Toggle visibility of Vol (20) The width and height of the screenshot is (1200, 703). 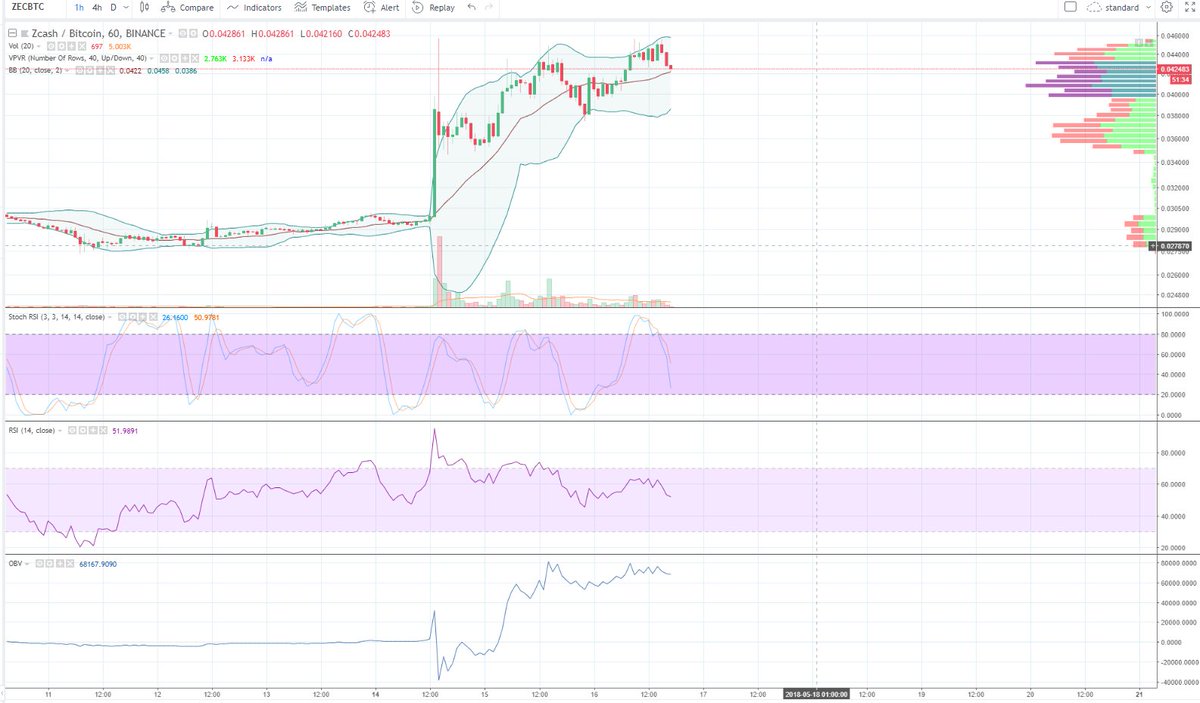51,46
